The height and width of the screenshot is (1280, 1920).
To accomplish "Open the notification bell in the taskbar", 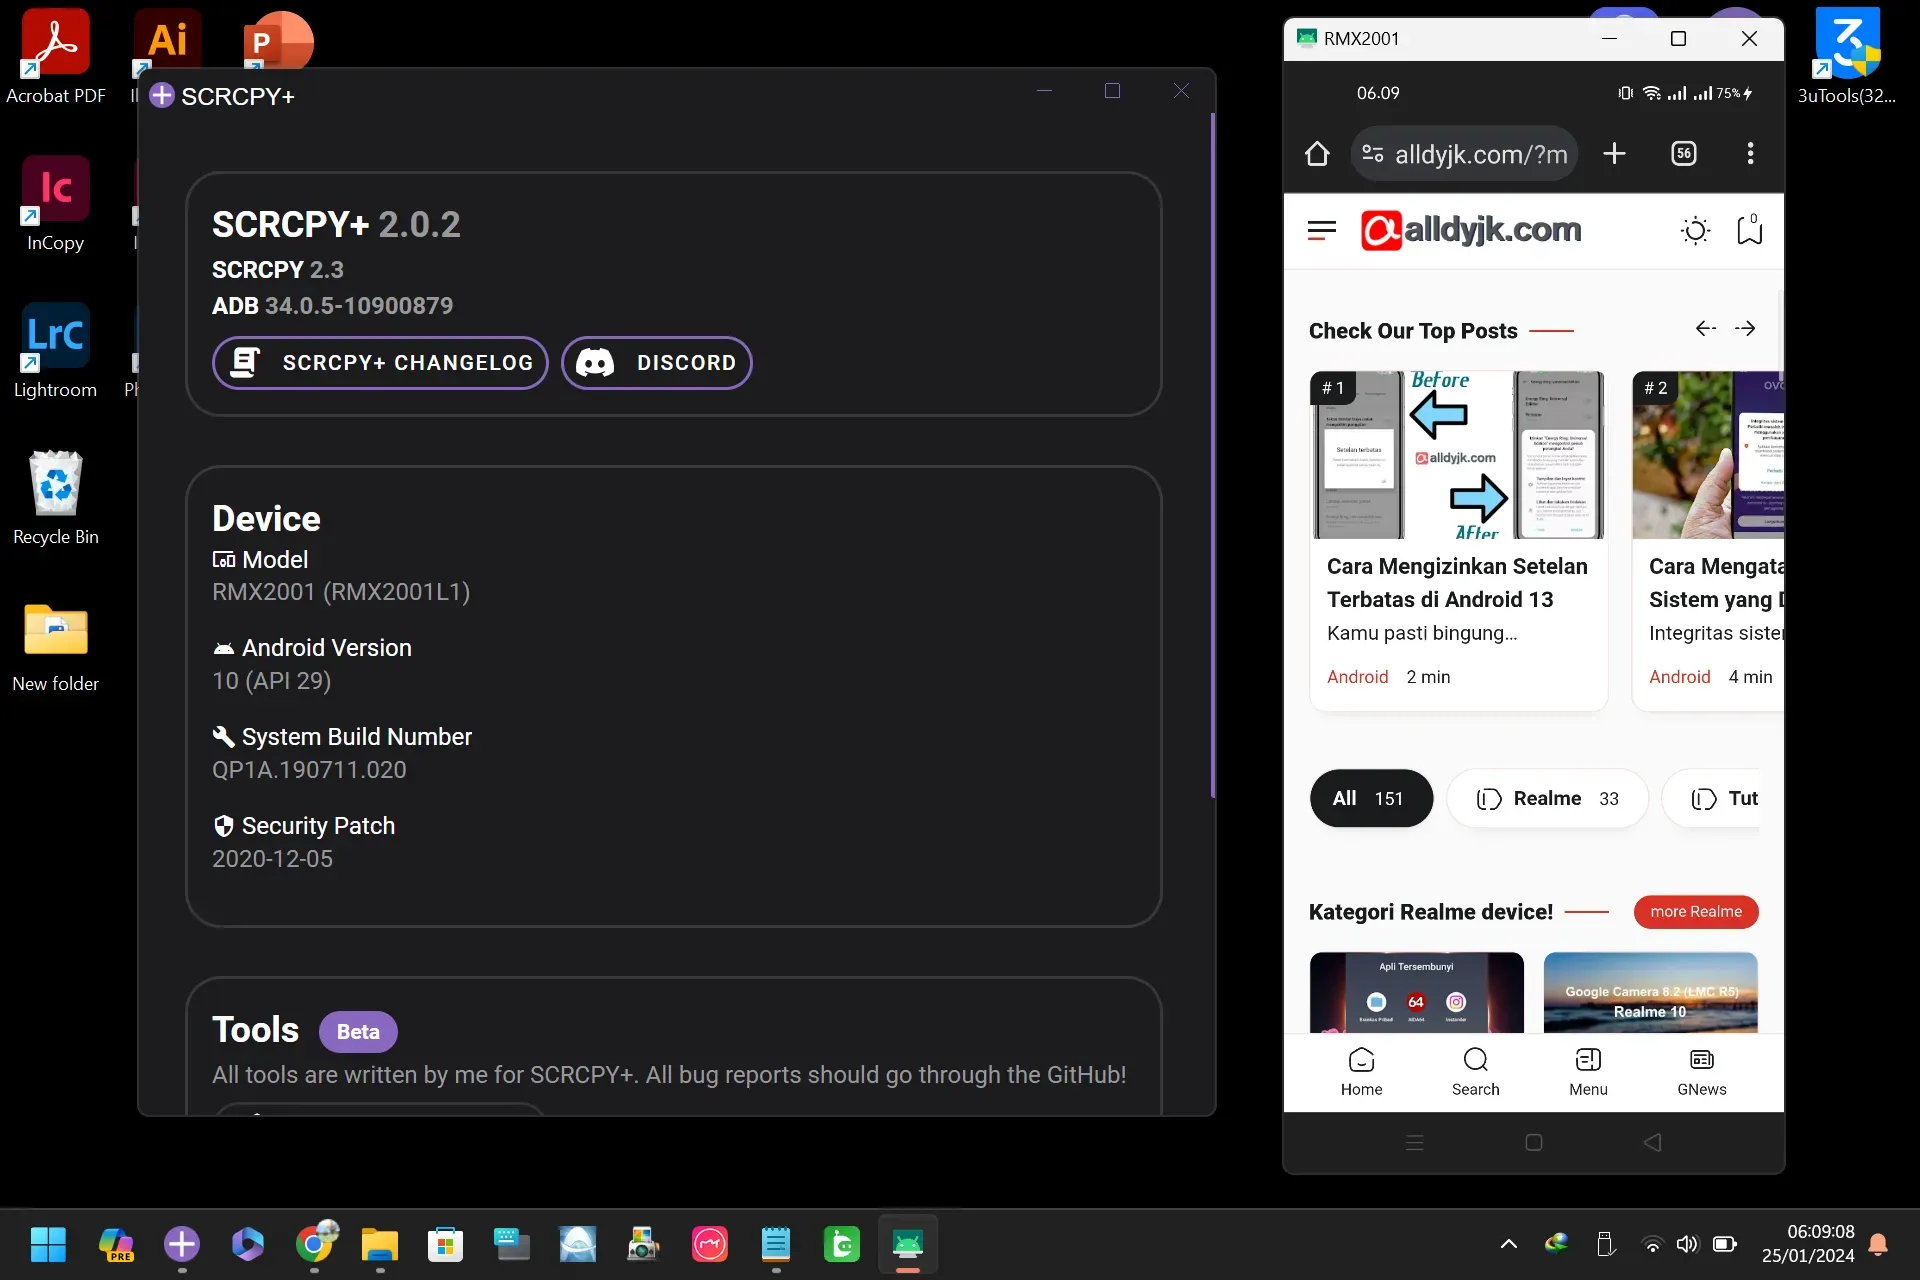I will (1879, 1244).
